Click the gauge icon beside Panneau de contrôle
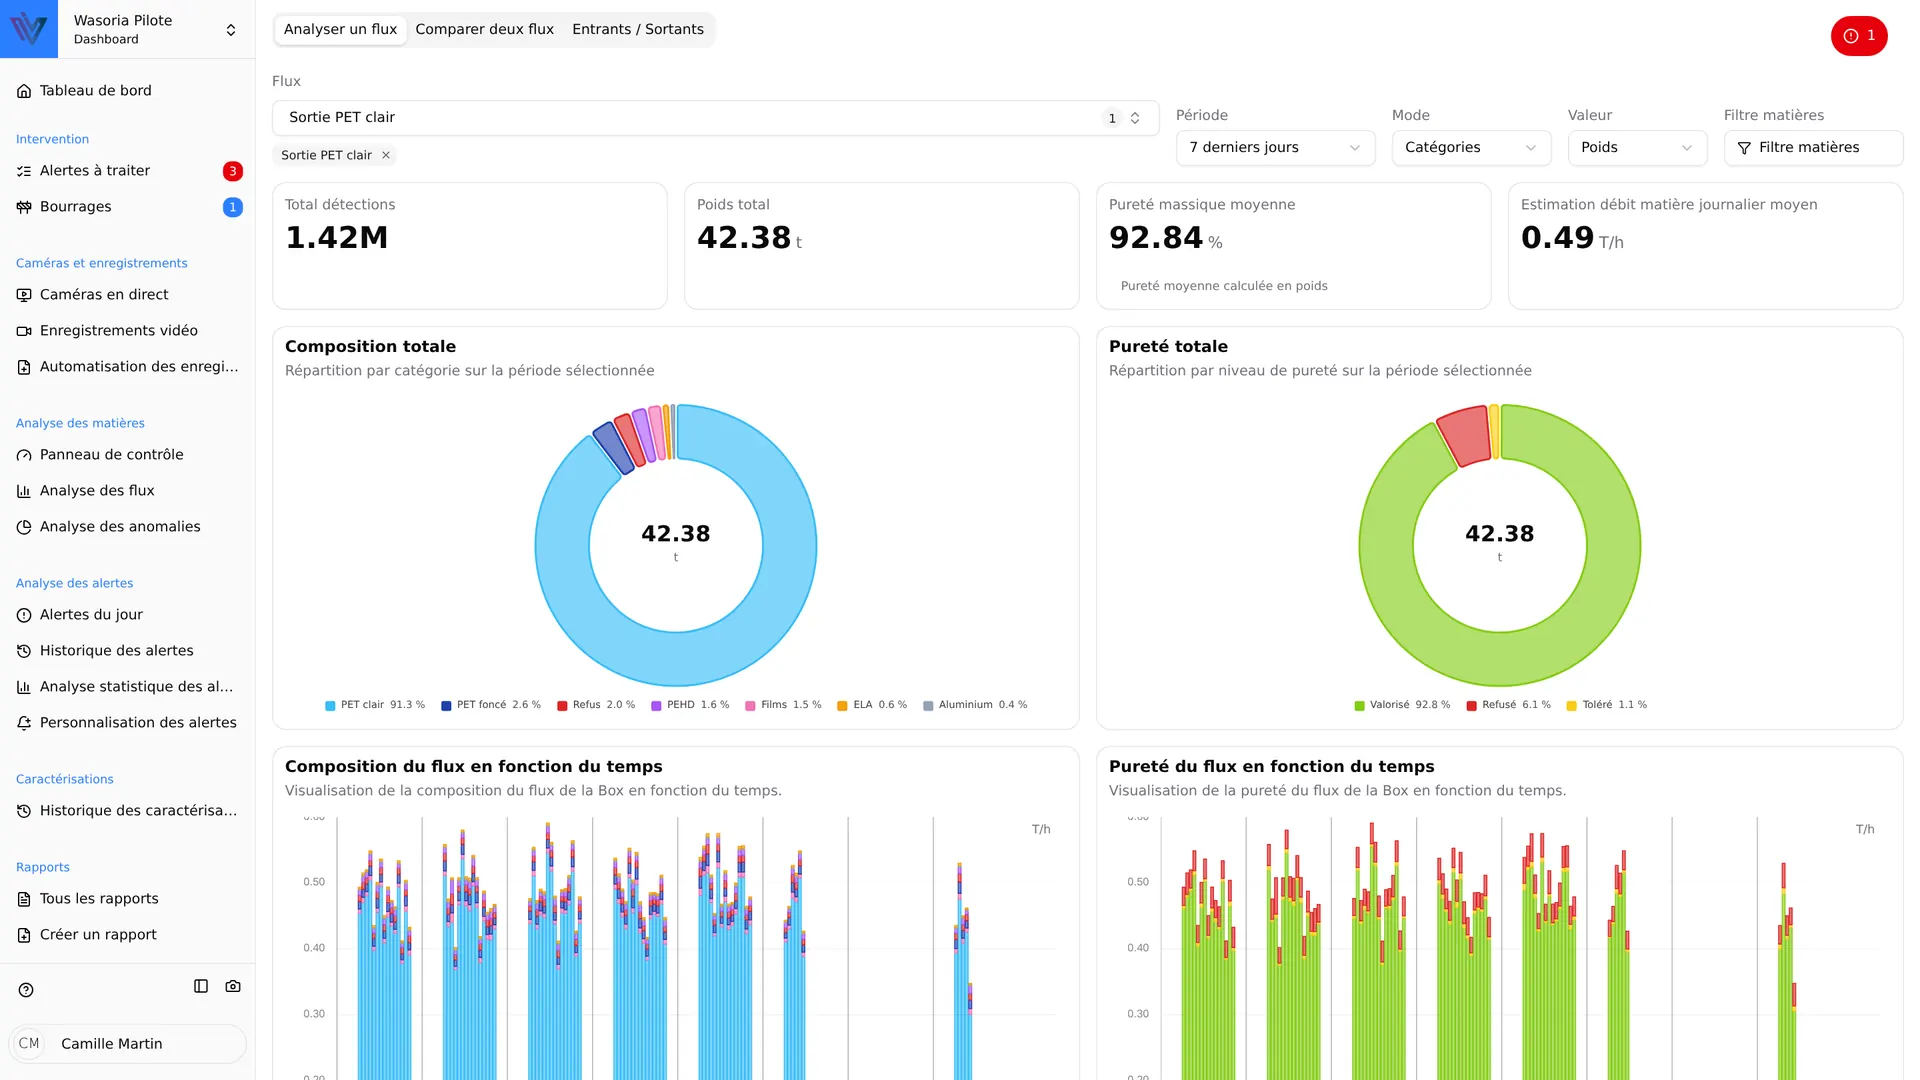The height and width of the screenshot is (1080, 1920). pyautogui.click(x=24, y=455)
